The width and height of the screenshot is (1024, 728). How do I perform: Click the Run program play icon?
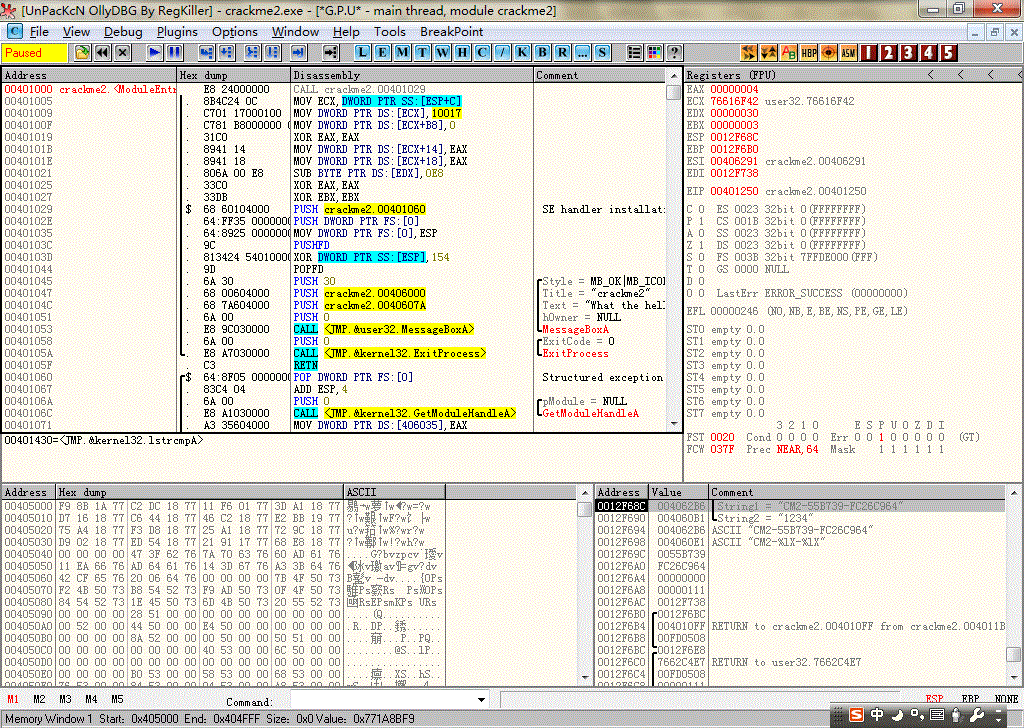[x=154, y=52]
